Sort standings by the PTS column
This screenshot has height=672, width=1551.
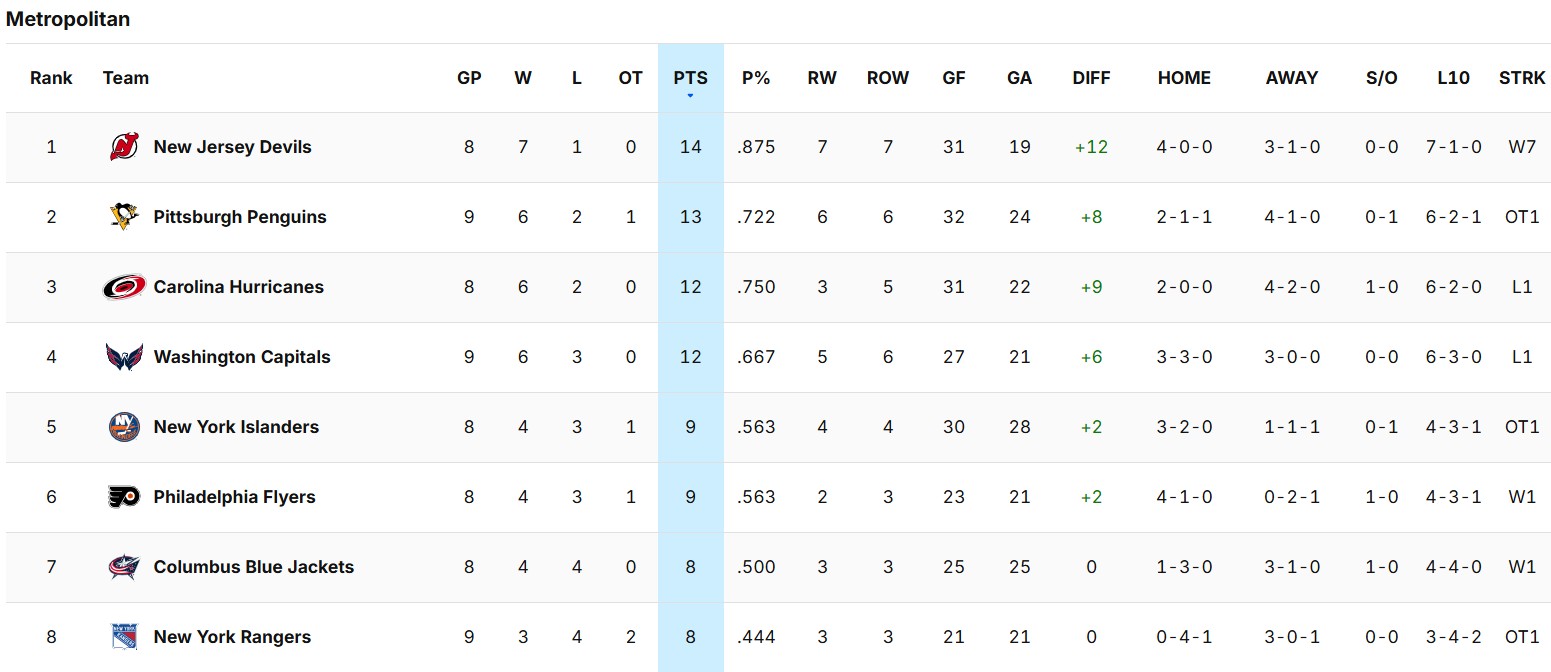pyautogui.click(x=690, y=78)
